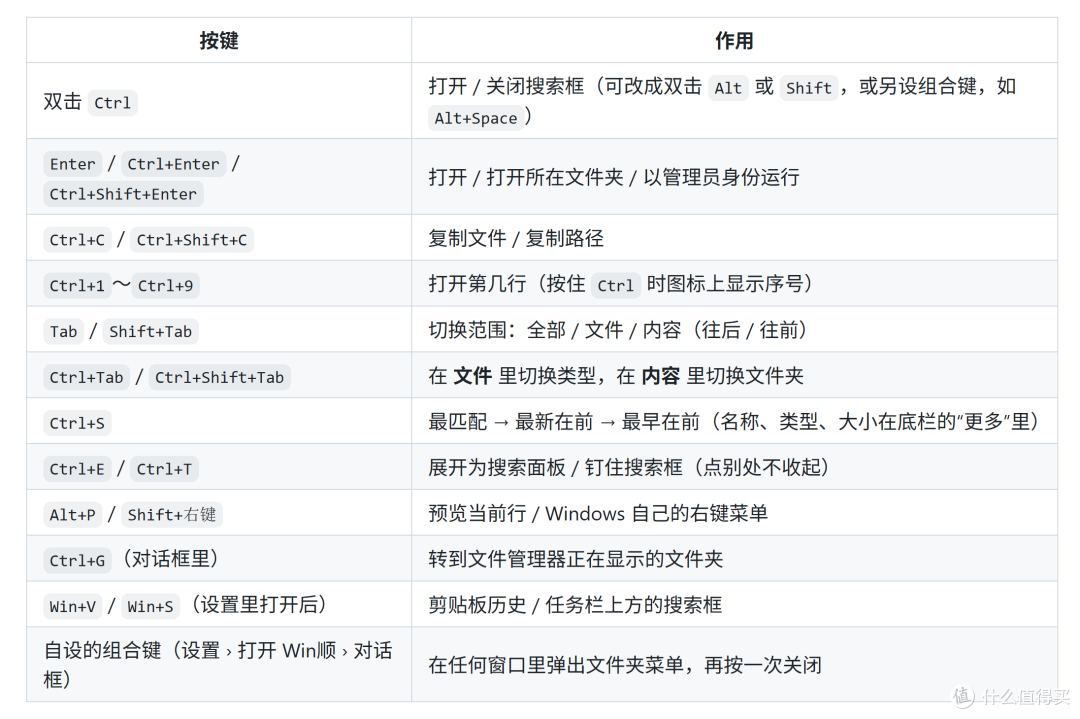
Task: Click the 作用 column header
Action: point(734,41)
